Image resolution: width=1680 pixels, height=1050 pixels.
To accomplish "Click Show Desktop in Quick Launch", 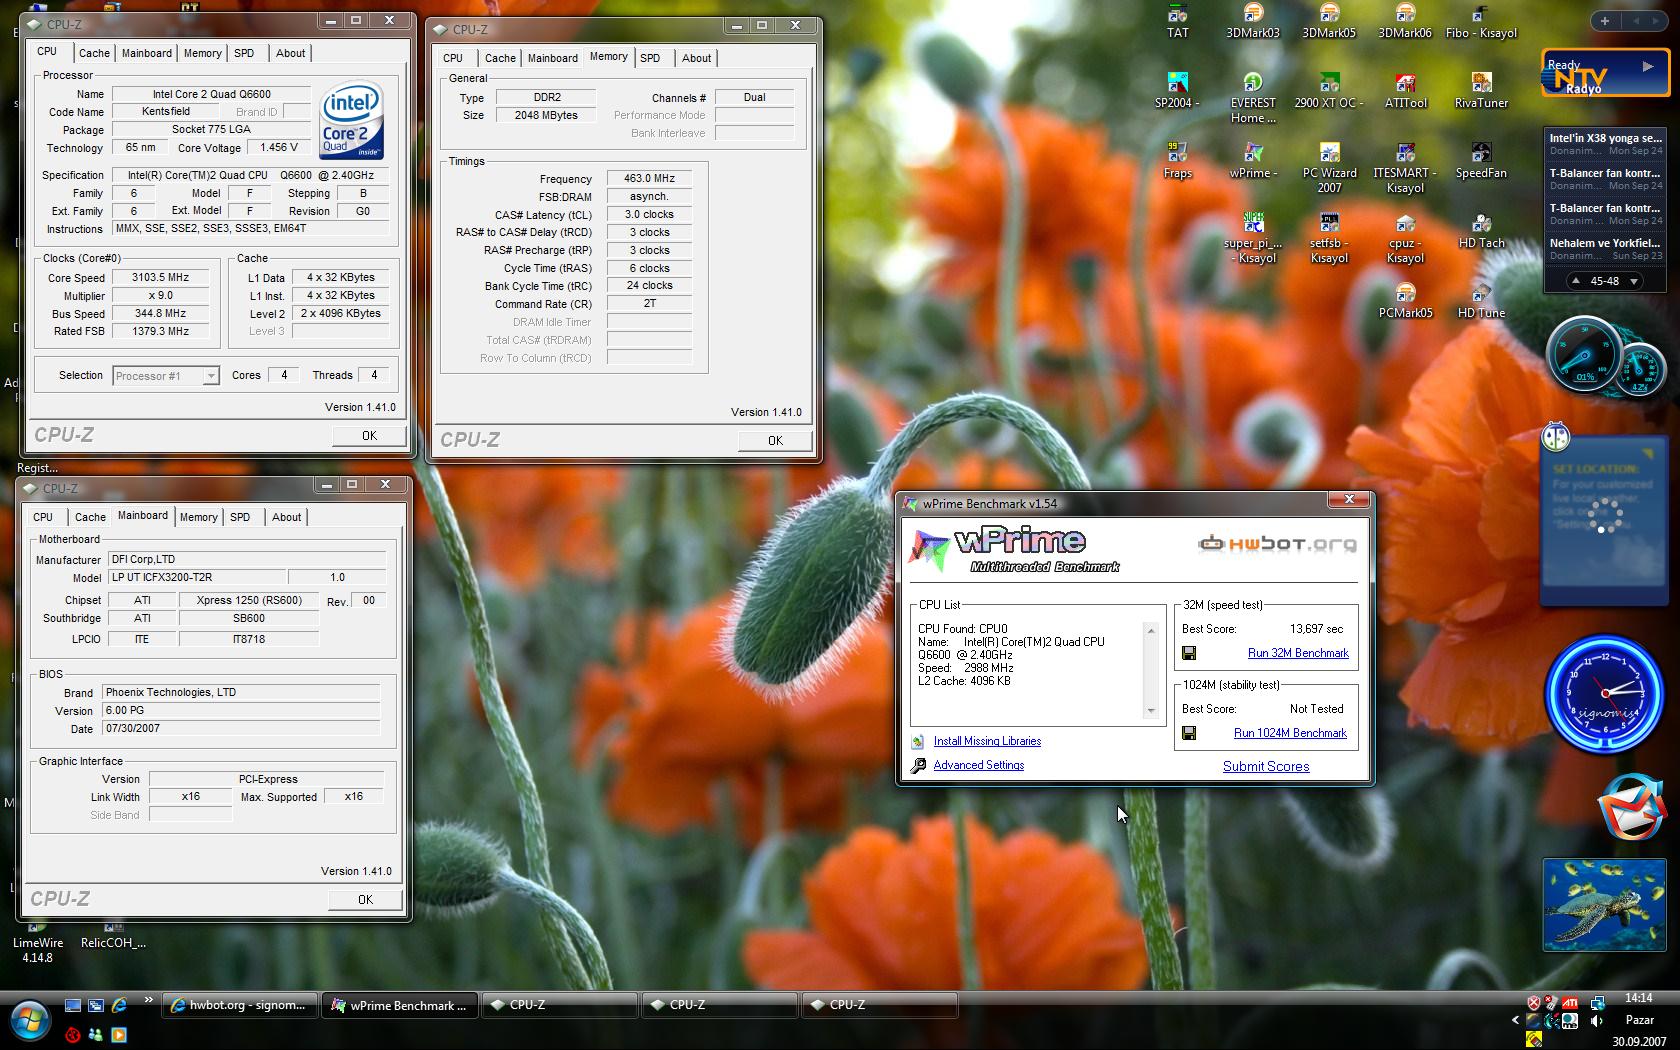I will click(x=73, y=1005).
